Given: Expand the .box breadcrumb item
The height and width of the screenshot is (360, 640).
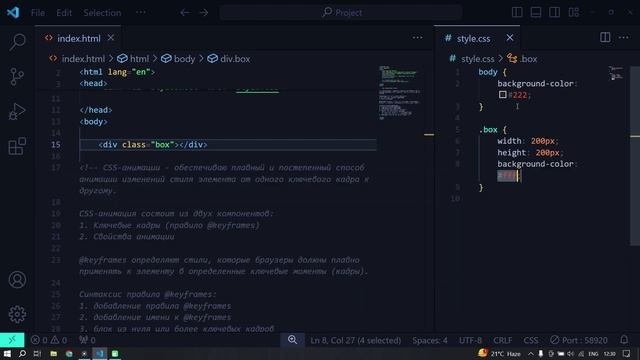Looking at the screenshot, I should tap(522, 59).
